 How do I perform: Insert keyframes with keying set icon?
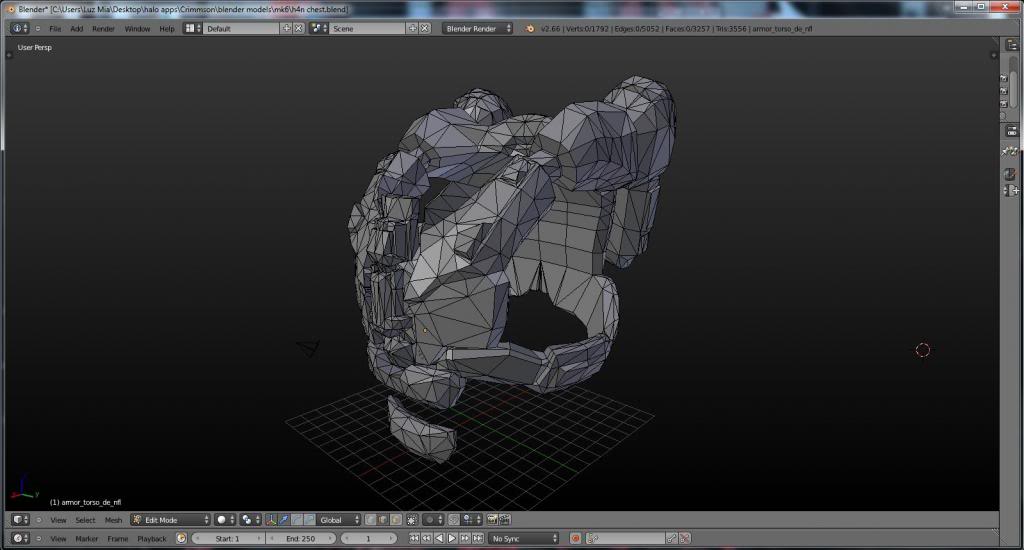tap(672, 539)
